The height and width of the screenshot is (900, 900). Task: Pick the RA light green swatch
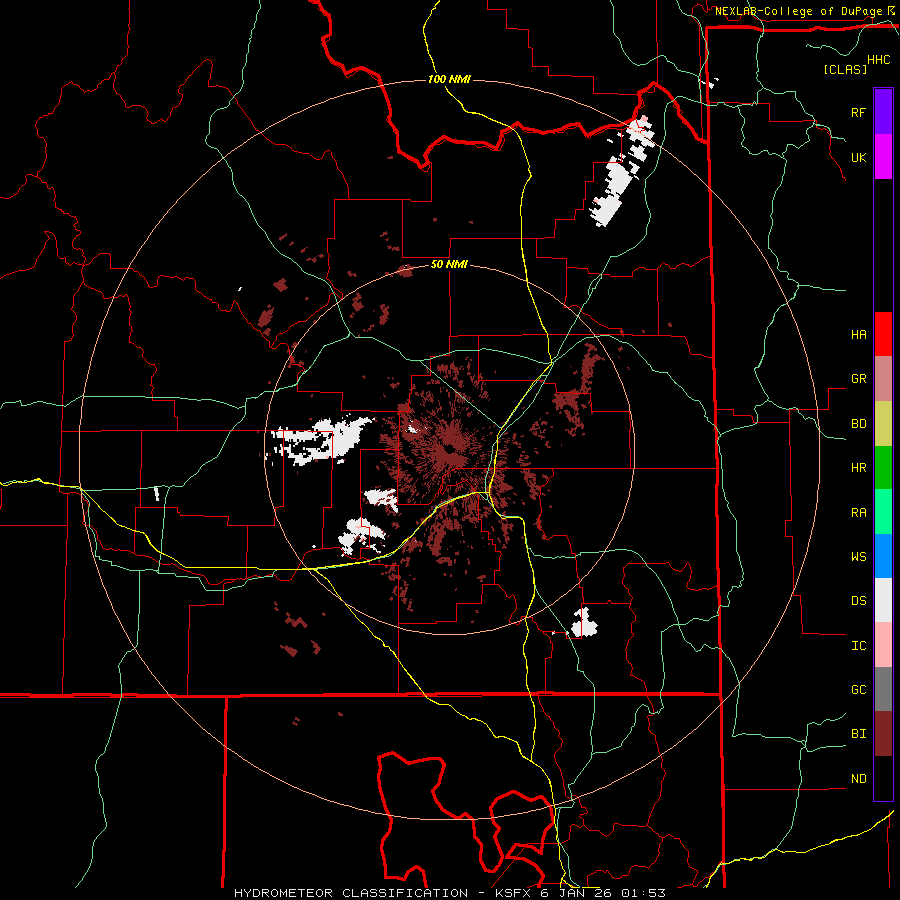coord(883,511)
